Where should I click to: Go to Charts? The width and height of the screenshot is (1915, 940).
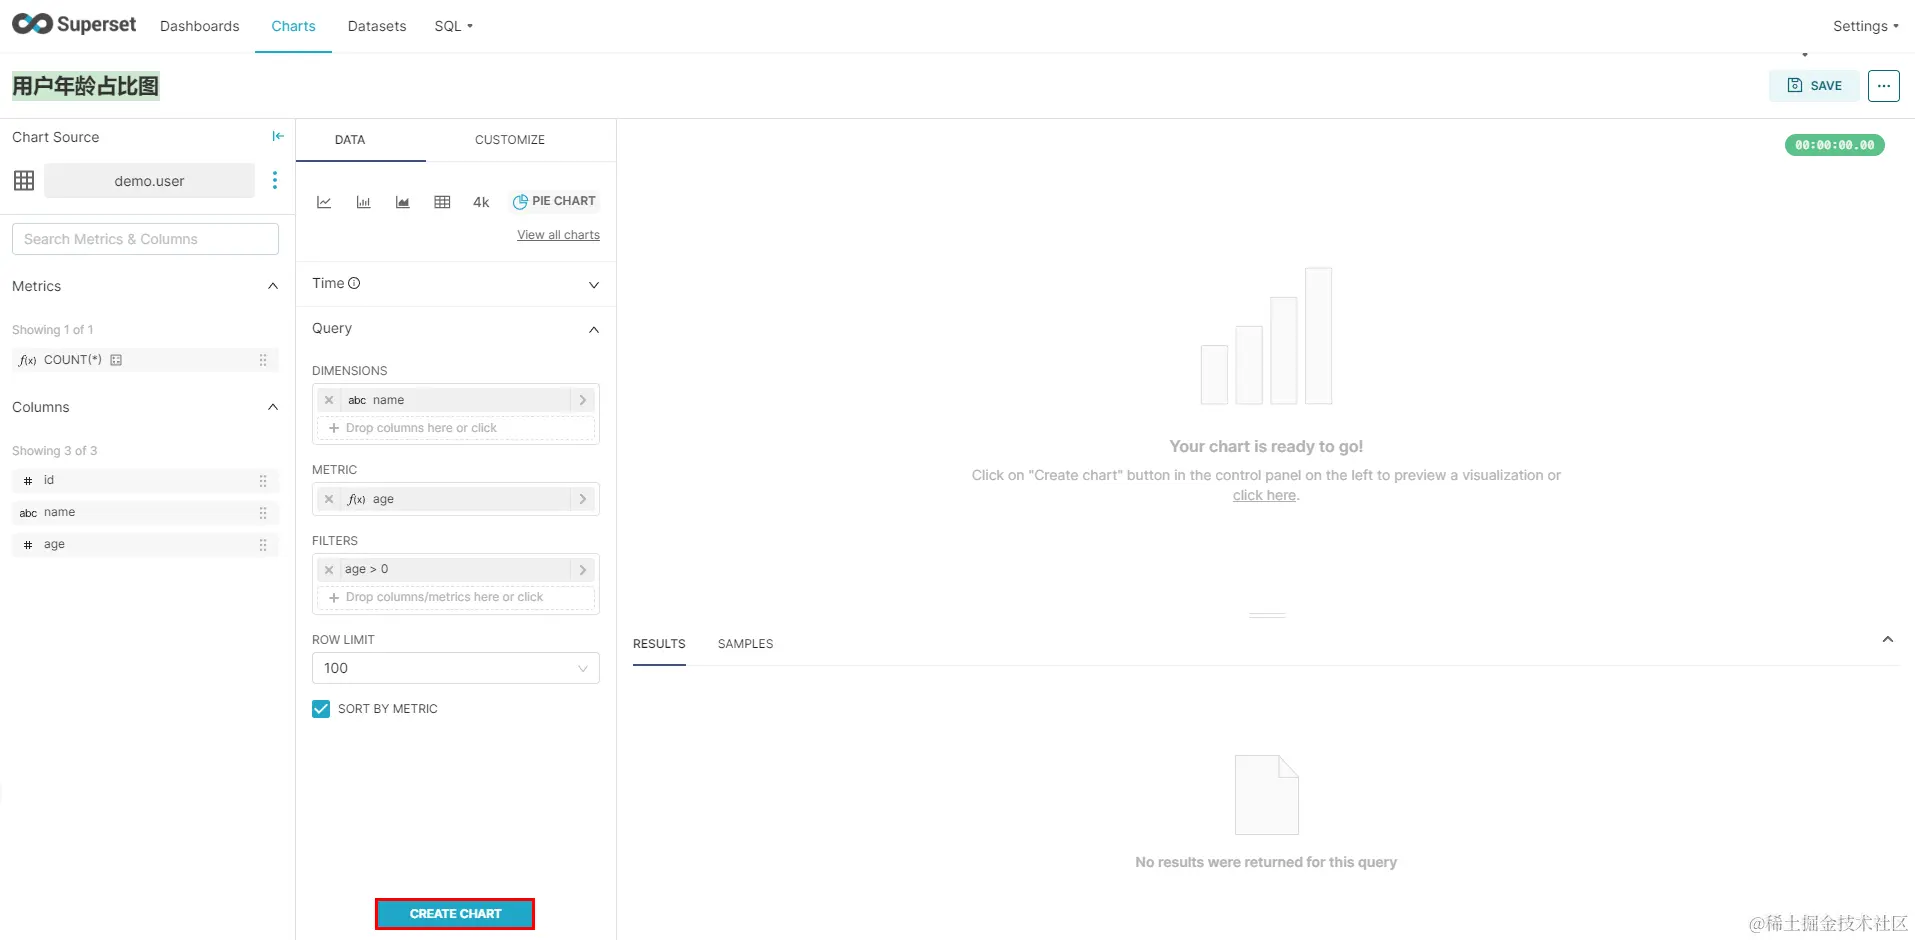[293, 26]
